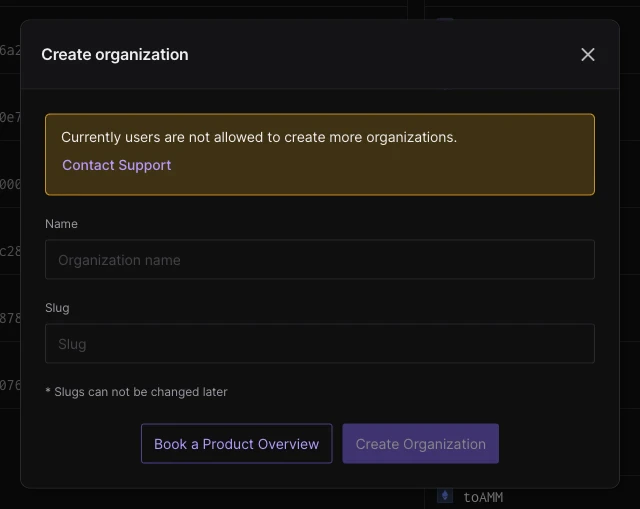This screenshot has width=640, height=509.
Task: Click the Name field label
Action: 61,224
